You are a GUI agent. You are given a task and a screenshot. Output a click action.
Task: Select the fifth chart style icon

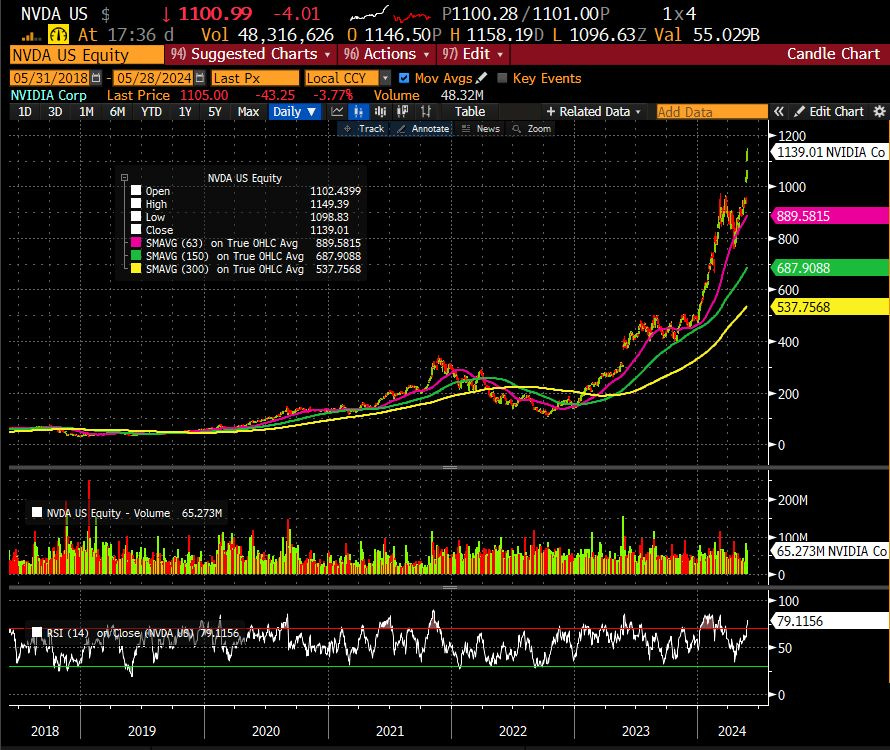426,111
